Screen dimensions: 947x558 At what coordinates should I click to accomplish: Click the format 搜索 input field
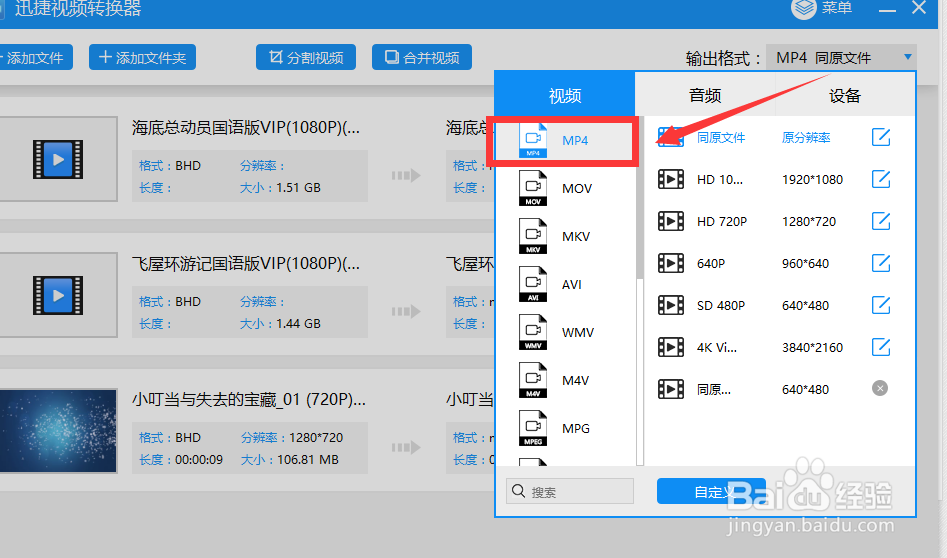pyautogui.click(x=570, y=492)
